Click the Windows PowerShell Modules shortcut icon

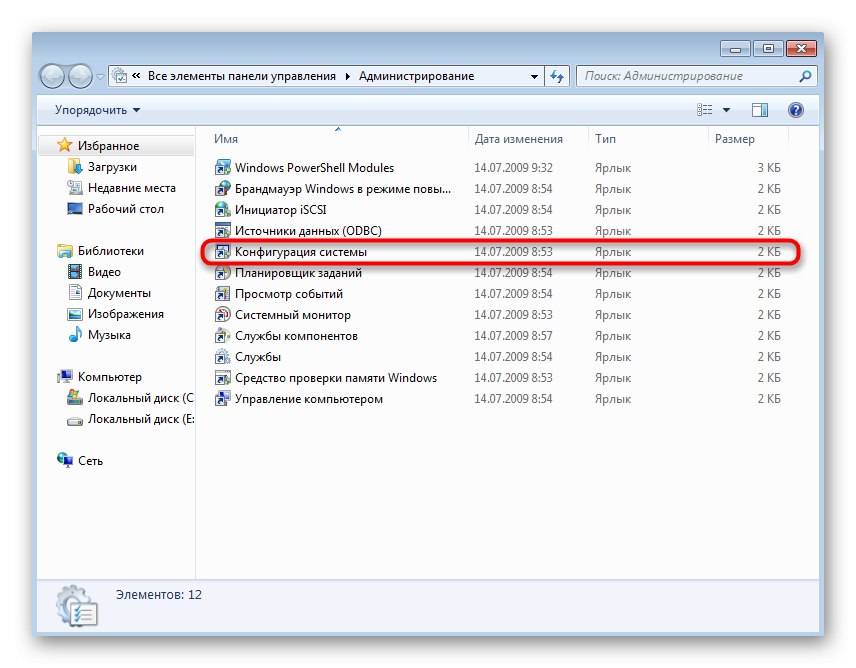tap(222, 168)
